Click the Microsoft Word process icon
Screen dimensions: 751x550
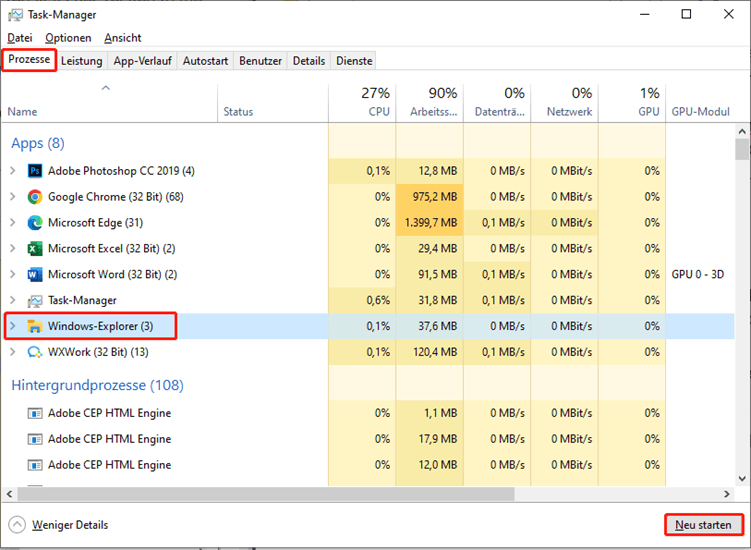[35, 274]
